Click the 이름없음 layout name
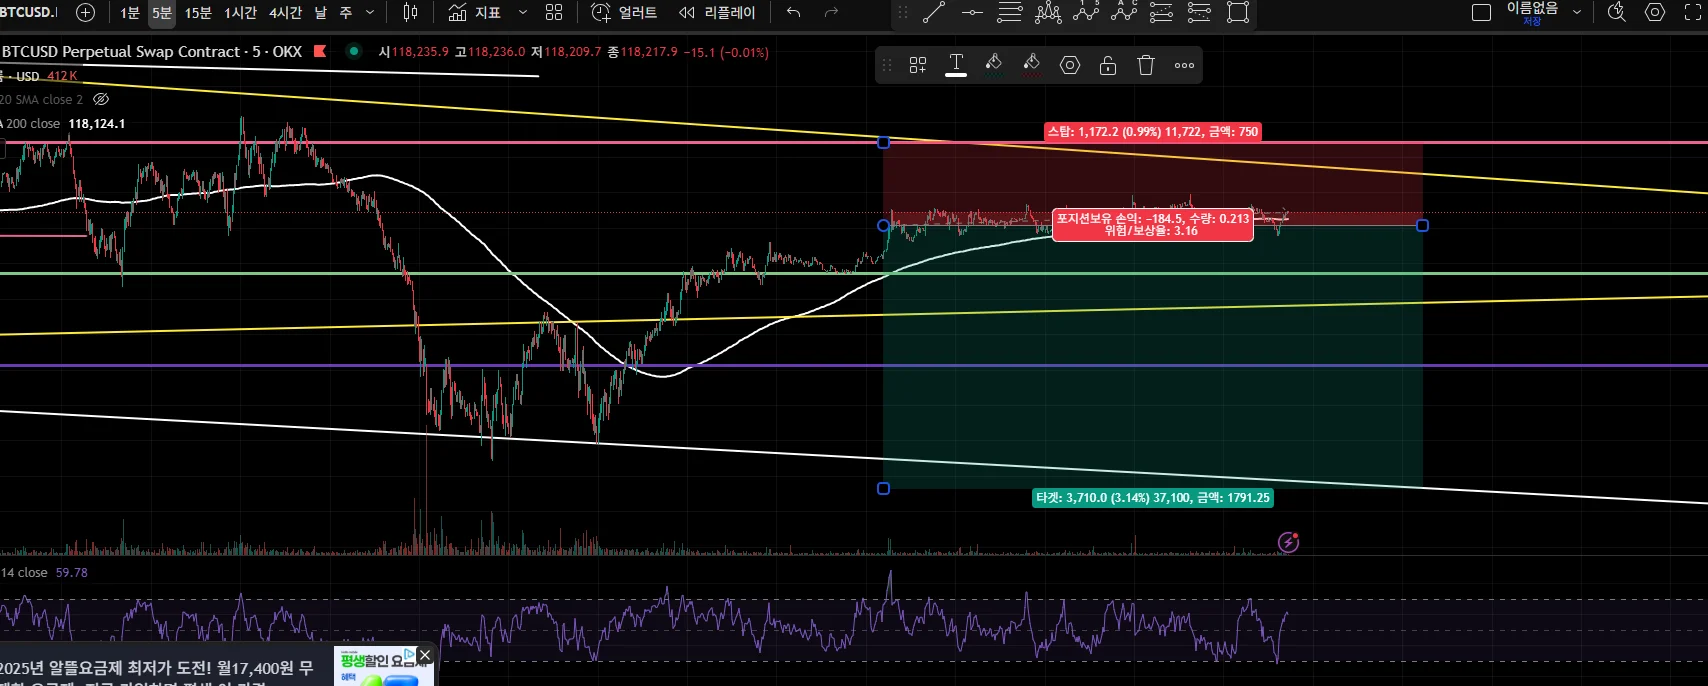 coord(1532,8)
